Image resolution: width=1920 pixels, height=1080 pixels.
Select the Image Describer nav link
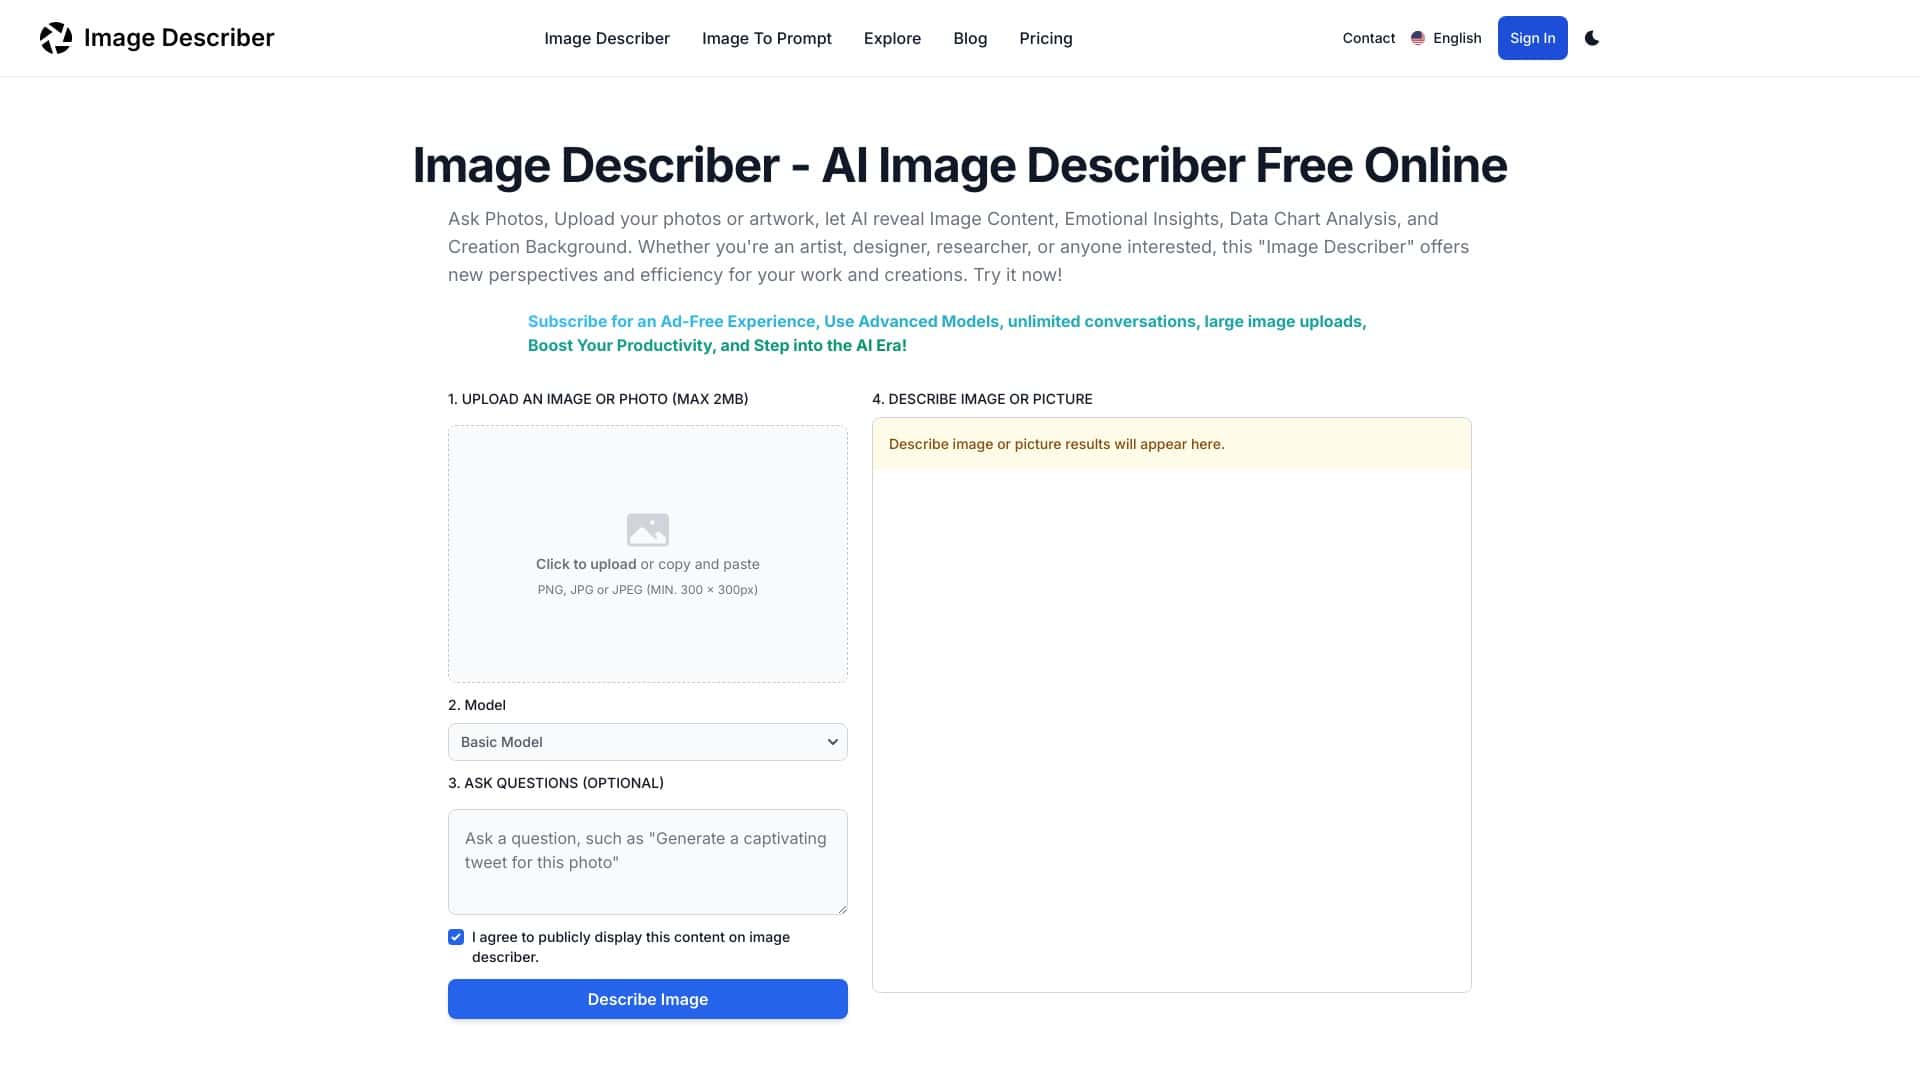click(x=606, y=38)
